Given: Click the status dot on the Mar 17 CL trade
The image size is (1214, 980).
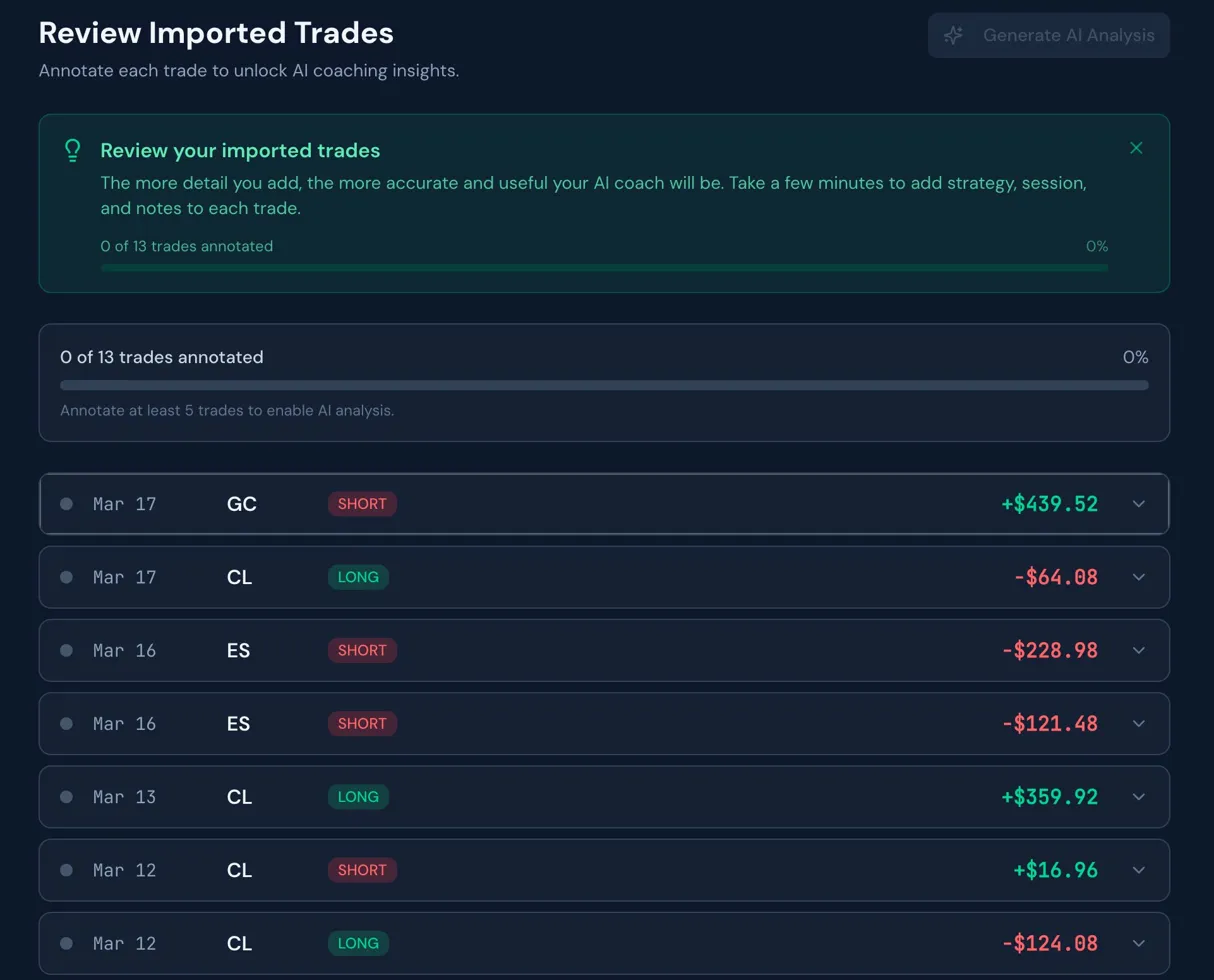Looking at the screenshot, I should click(x=66, y=577).
